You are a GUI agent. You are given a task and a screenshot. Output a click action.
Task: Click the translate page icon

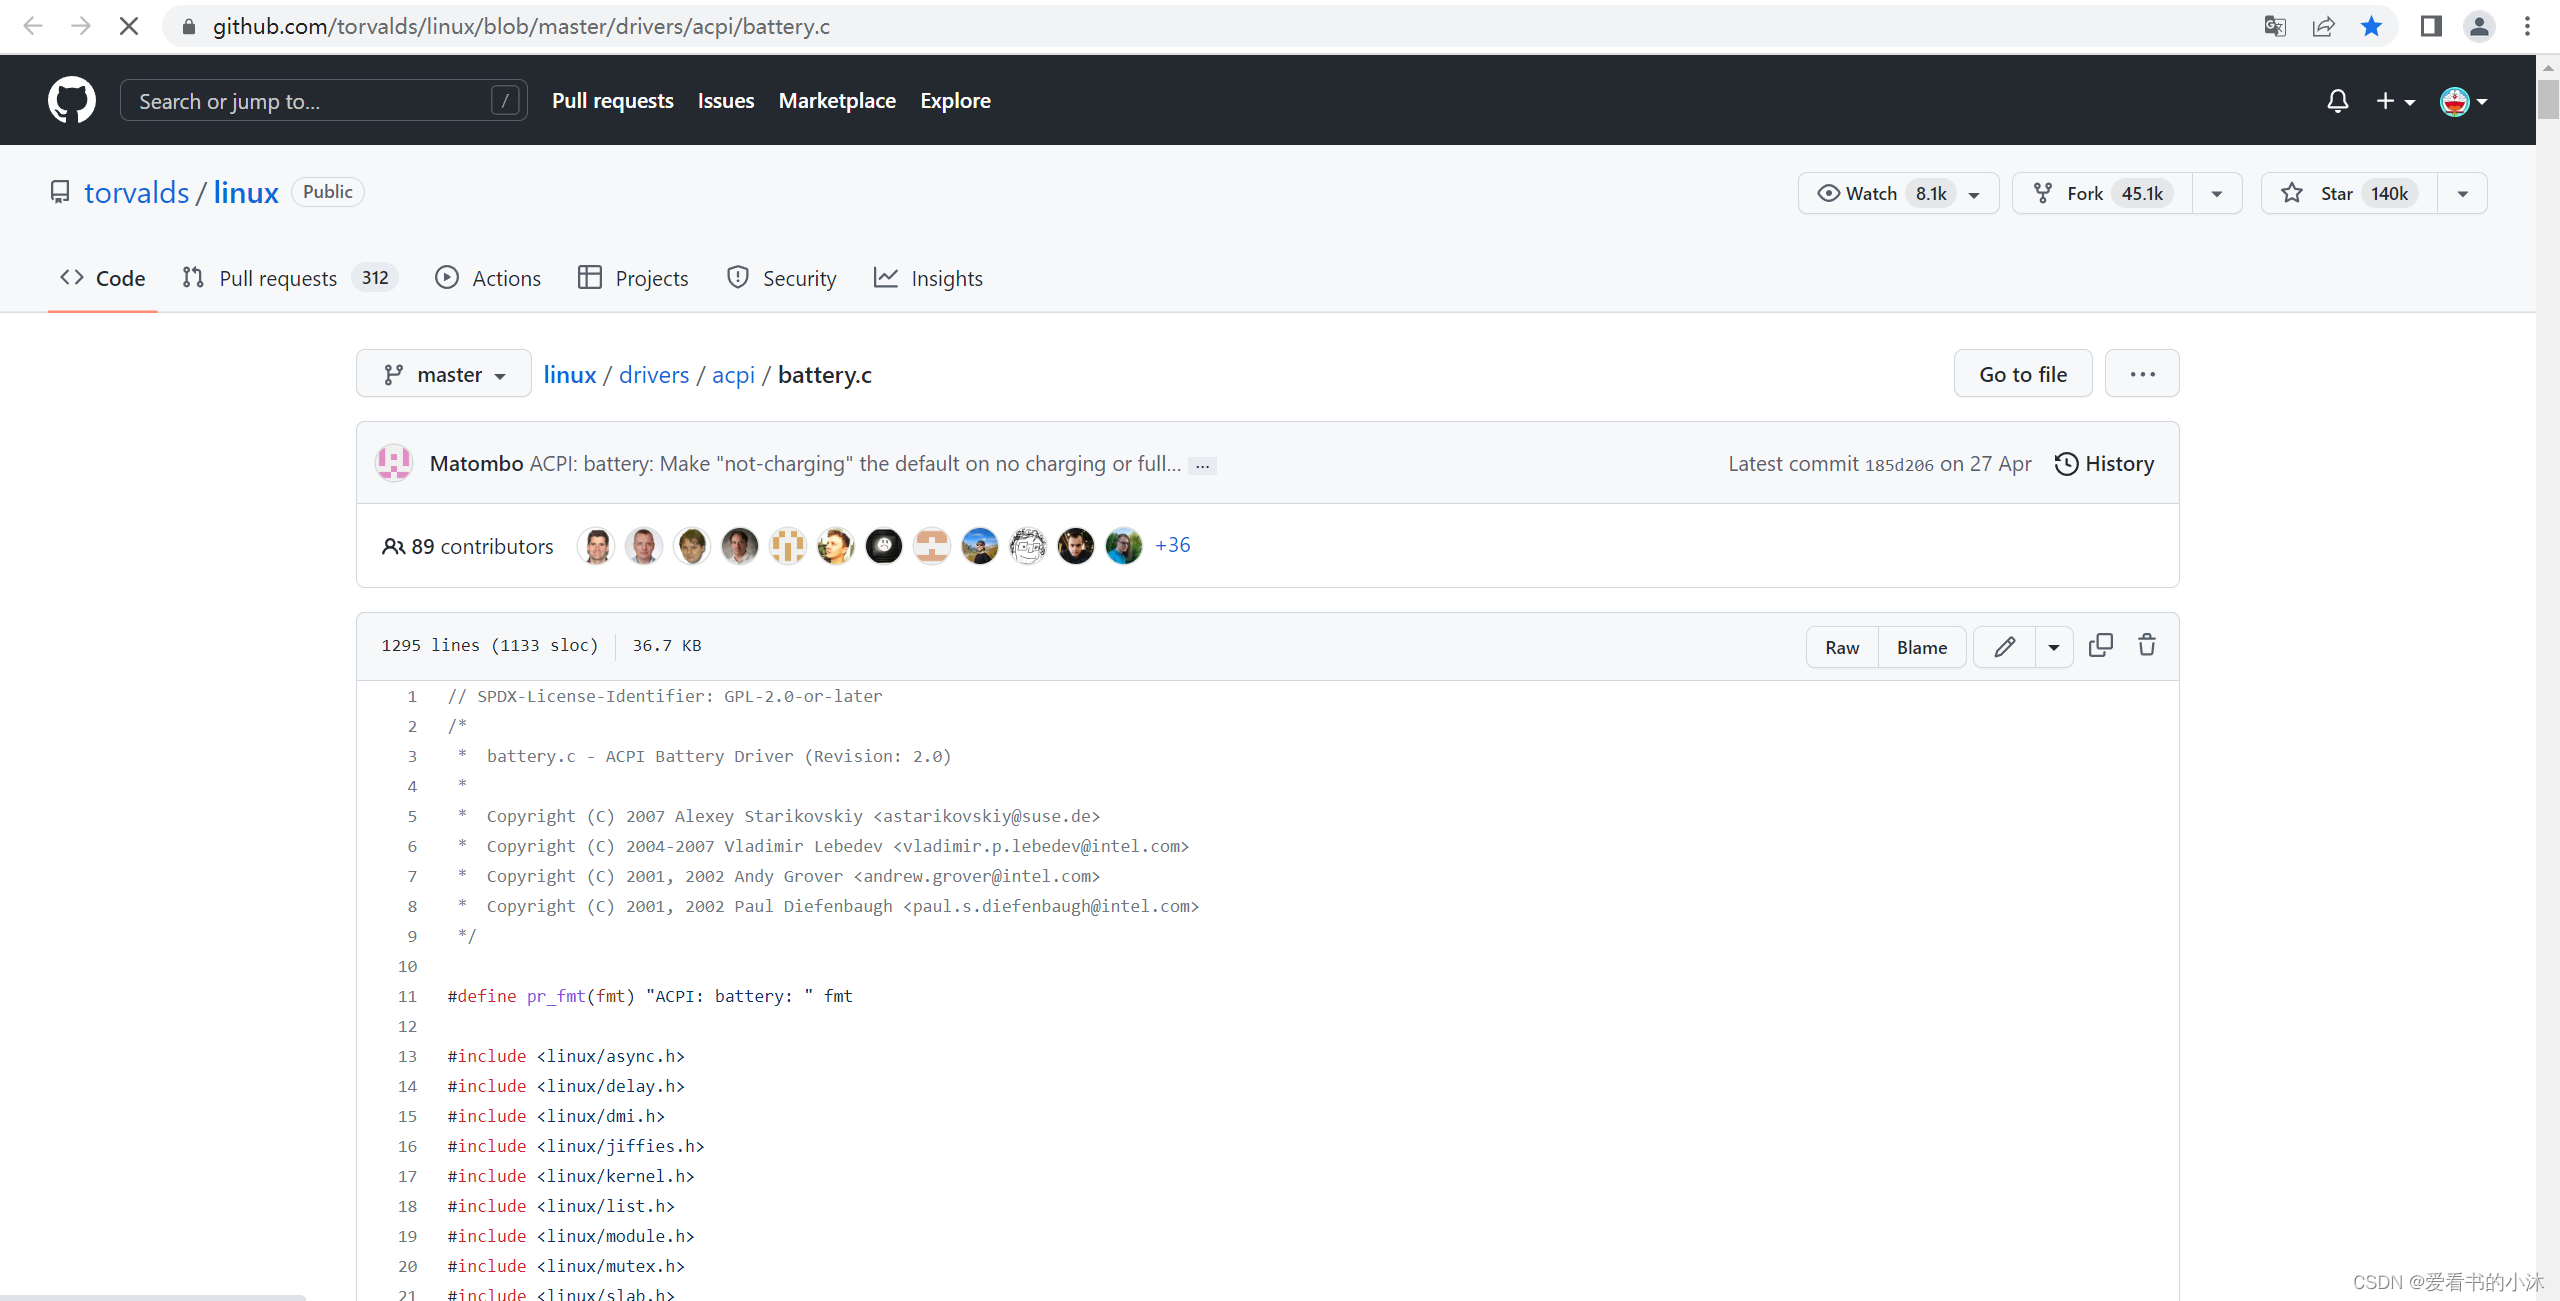click(2275, 26)
